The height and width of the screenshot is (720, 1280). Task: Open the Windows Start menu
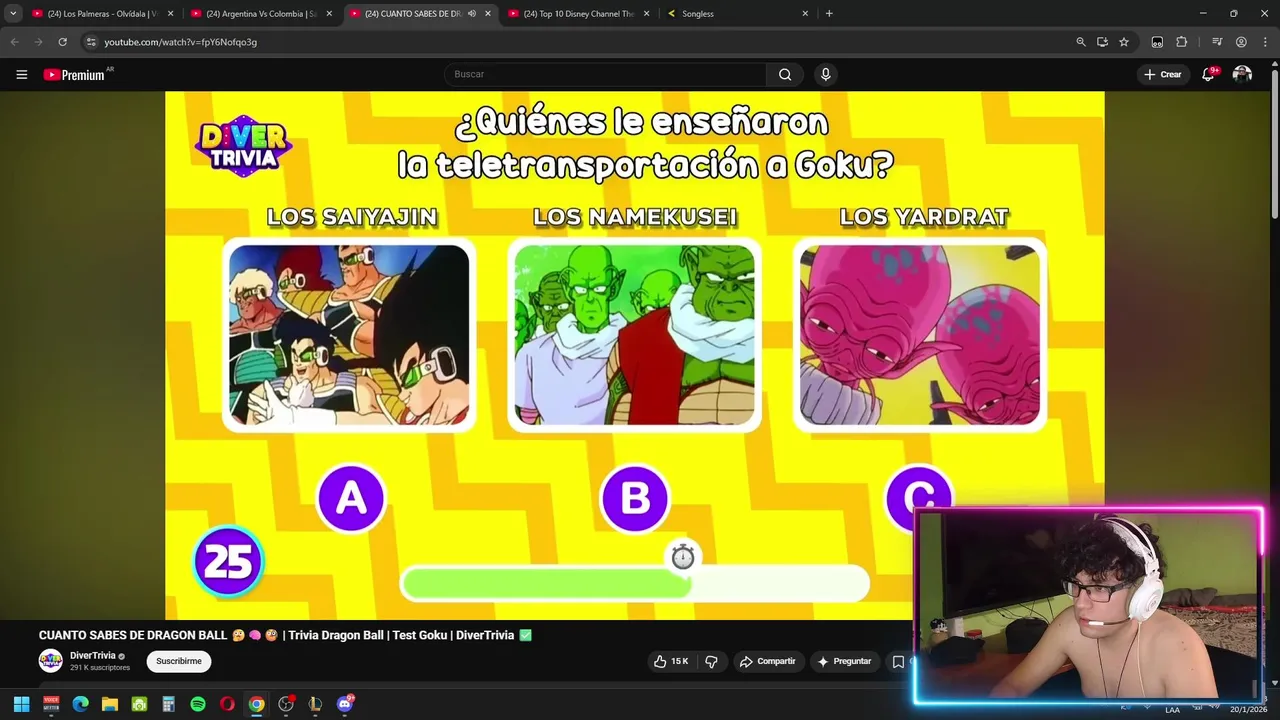pos(21,704)
